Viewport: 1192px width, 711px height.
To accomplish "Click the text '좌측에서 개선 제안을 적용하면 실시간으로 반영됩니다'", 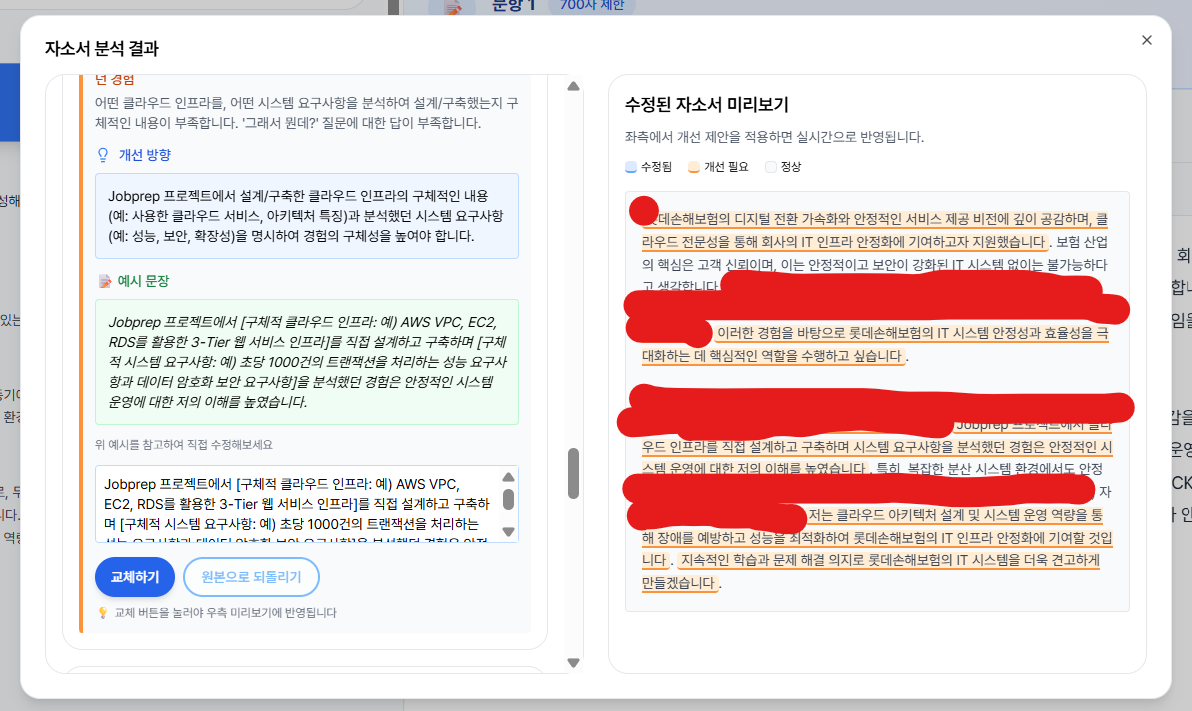I will (x=775, y=137).
